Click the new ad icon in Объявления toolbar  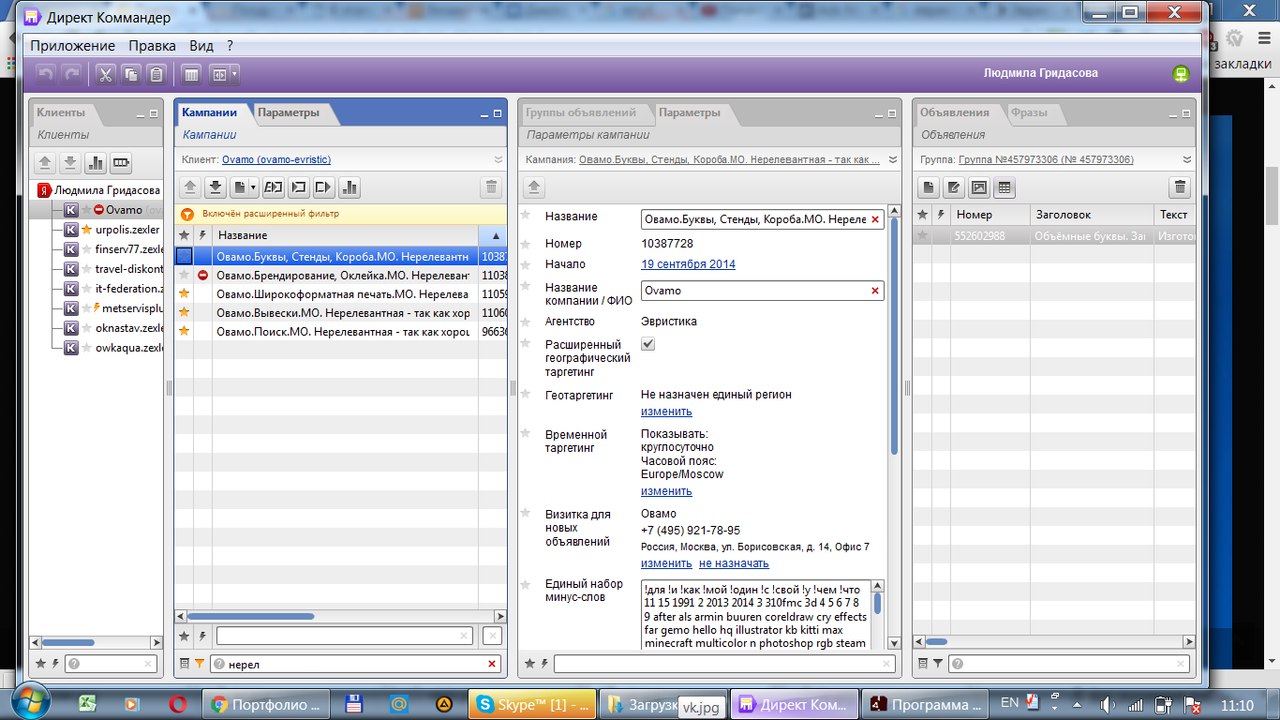point(929,187)
